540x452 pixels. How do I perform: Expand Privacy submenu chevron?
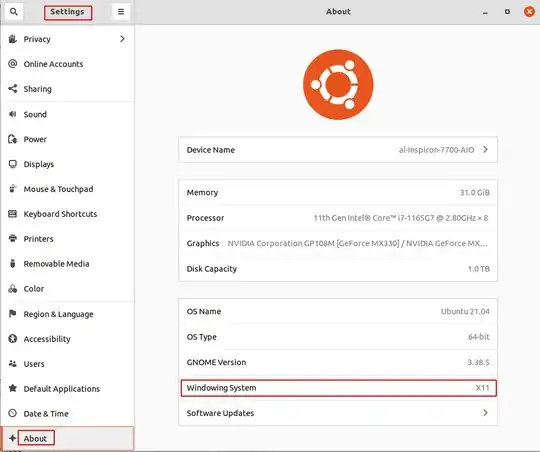(122, 39)
